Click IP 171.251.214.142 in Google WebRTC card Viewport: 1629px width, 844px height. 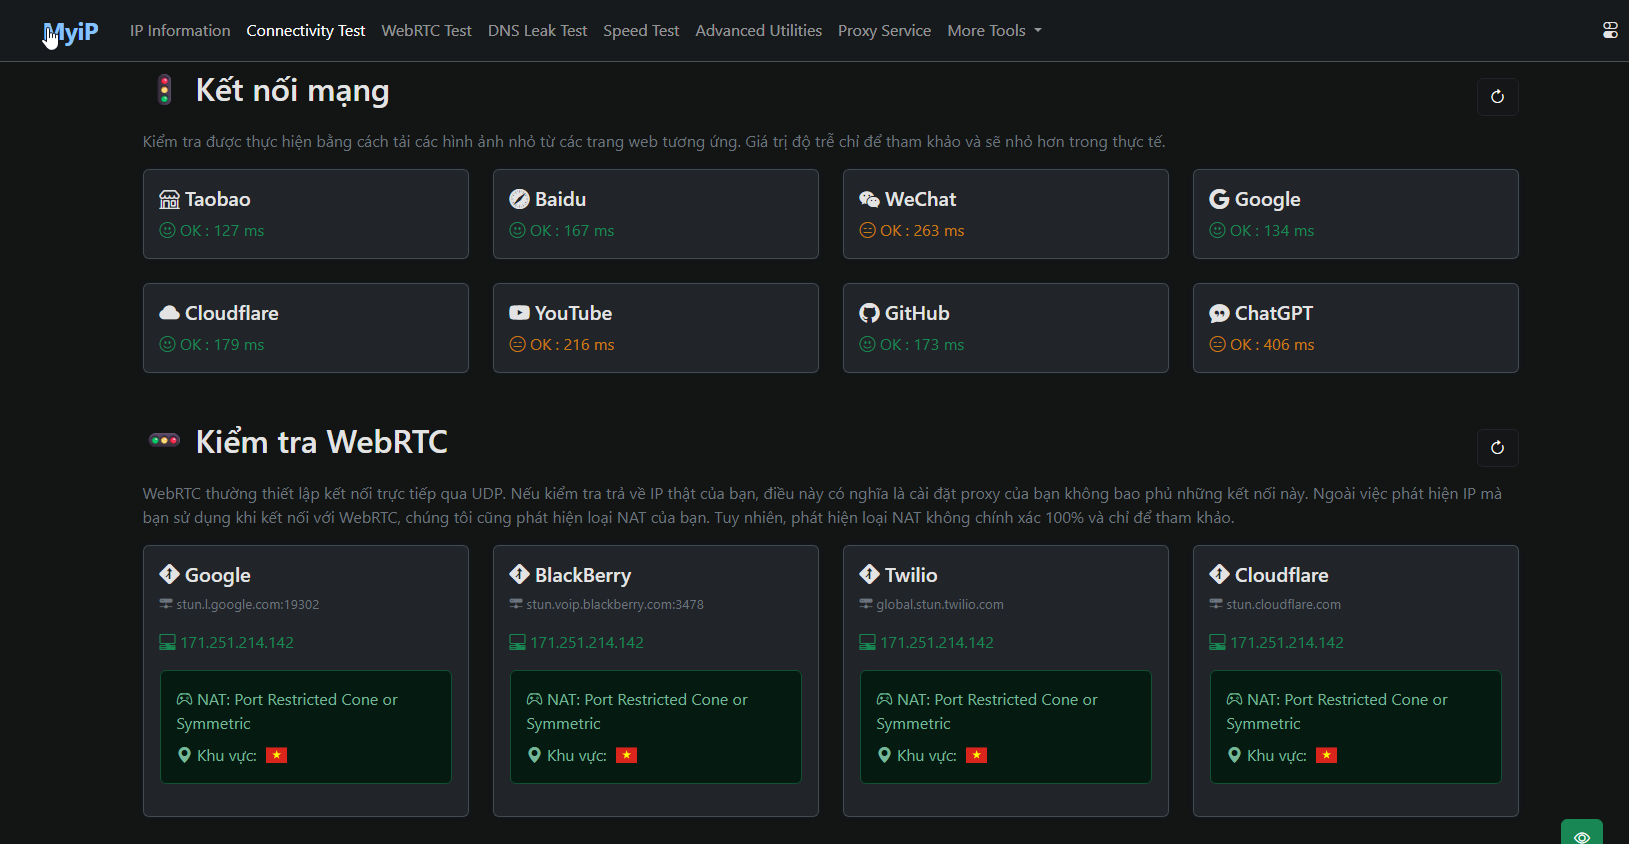237,642
